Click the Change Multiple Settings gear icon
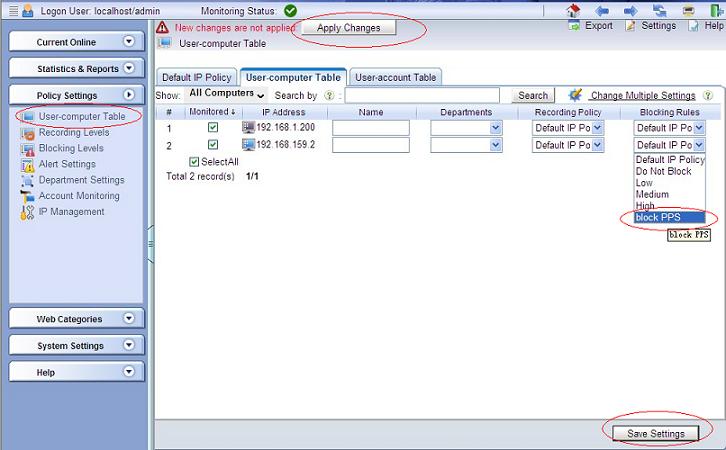This screenshot has width=726, height=450. pos(575,95)
